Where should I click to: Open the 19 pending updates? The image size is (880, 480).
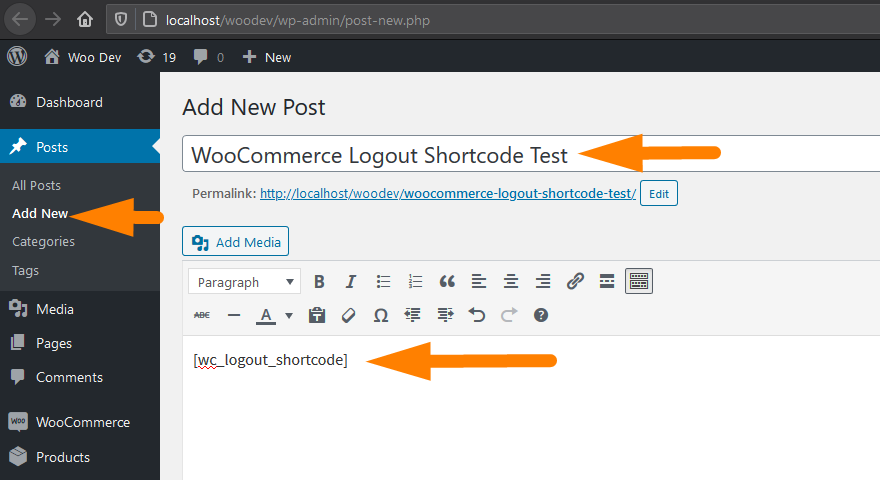157,57
